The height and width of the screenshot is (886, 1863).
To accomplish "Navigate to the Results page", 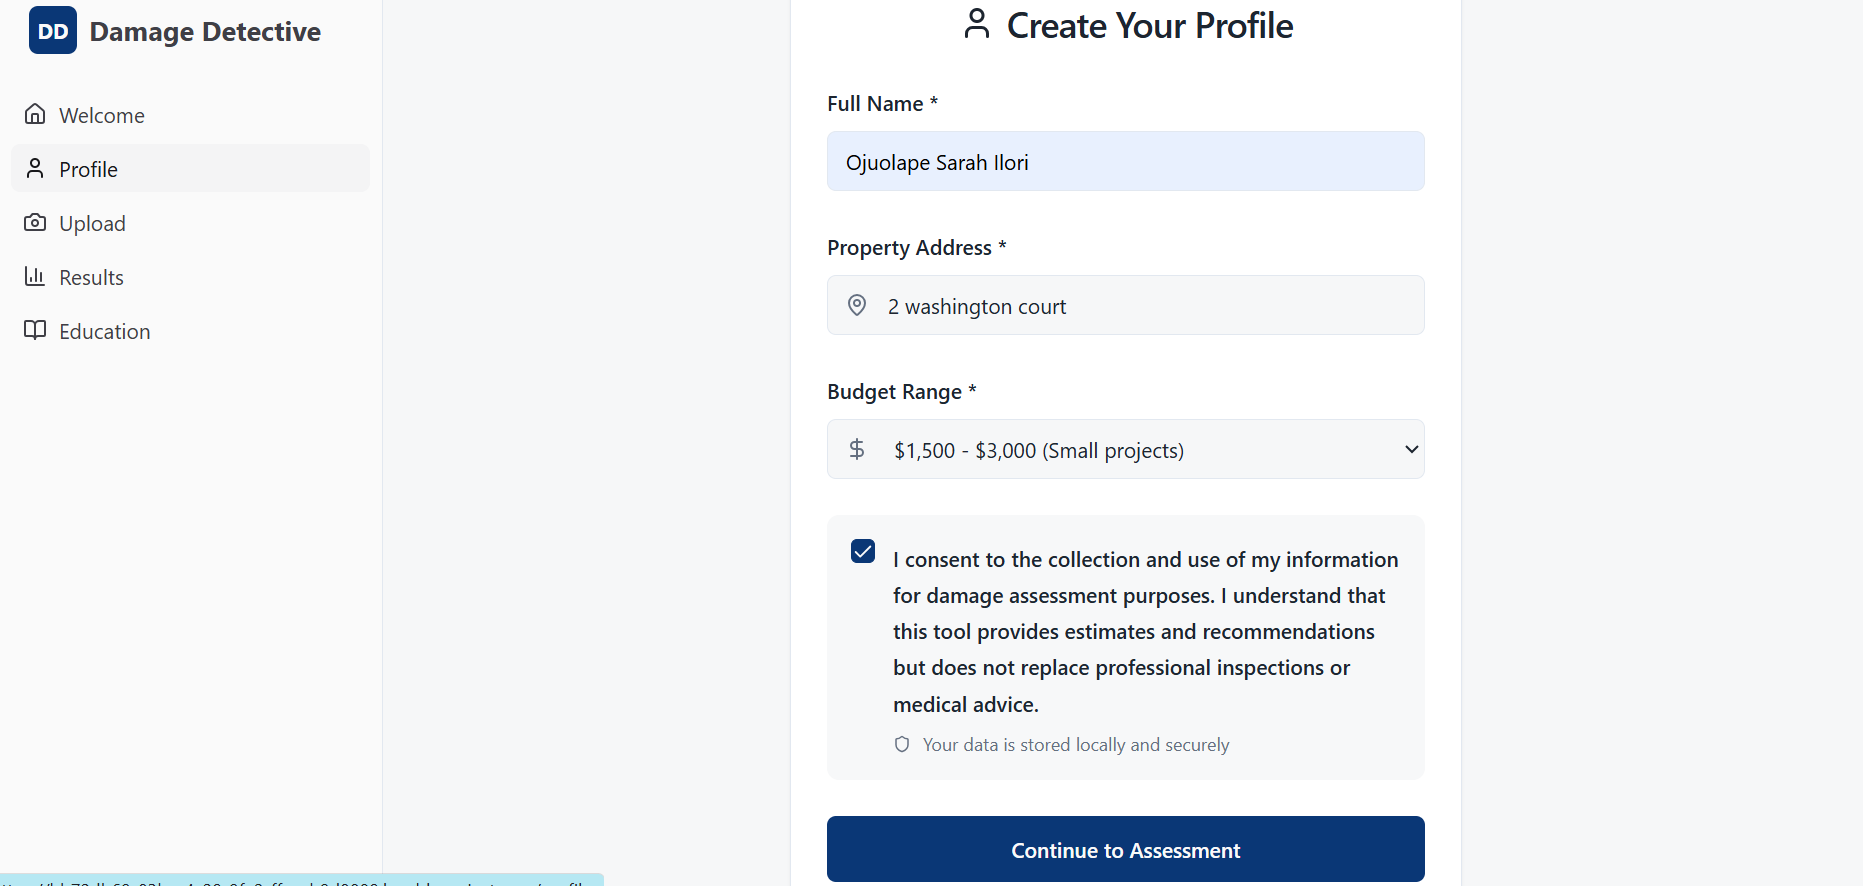I will point(91,277).
